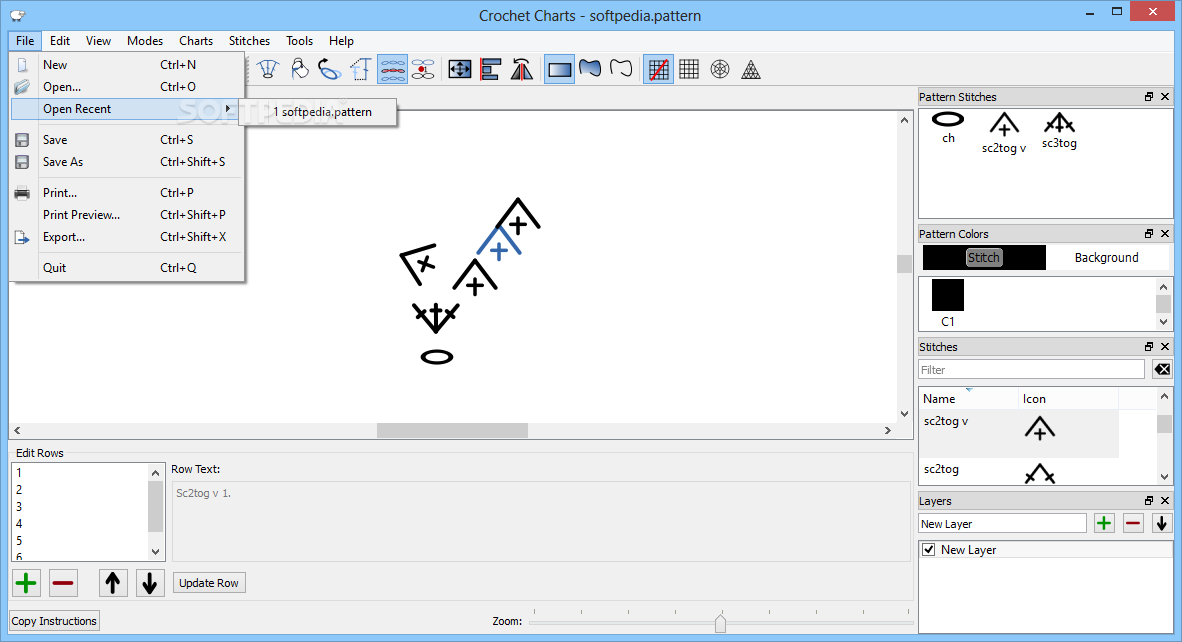Click the Update Row button
The height and width of the screenshot is (642, 1182).
(209, 582)
